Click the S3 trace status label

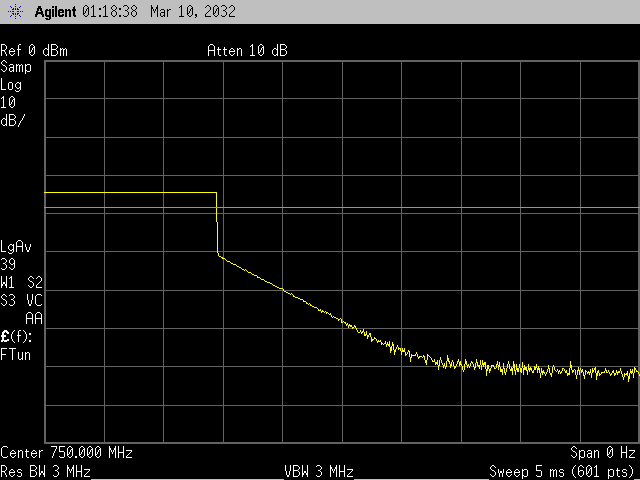(8, 301)
